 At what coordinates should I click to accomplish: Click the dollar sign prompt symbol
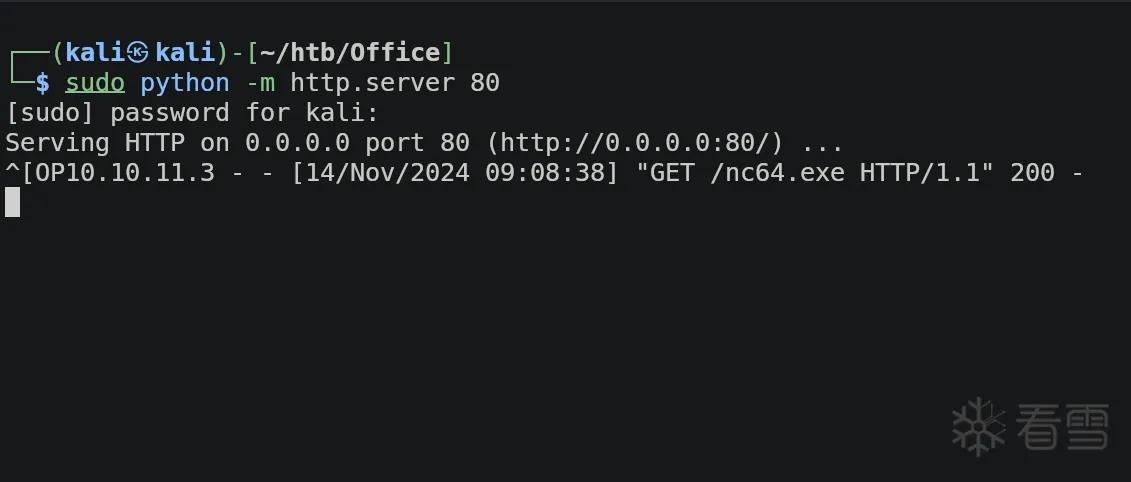pyautogui.click(x=43, y=84)
